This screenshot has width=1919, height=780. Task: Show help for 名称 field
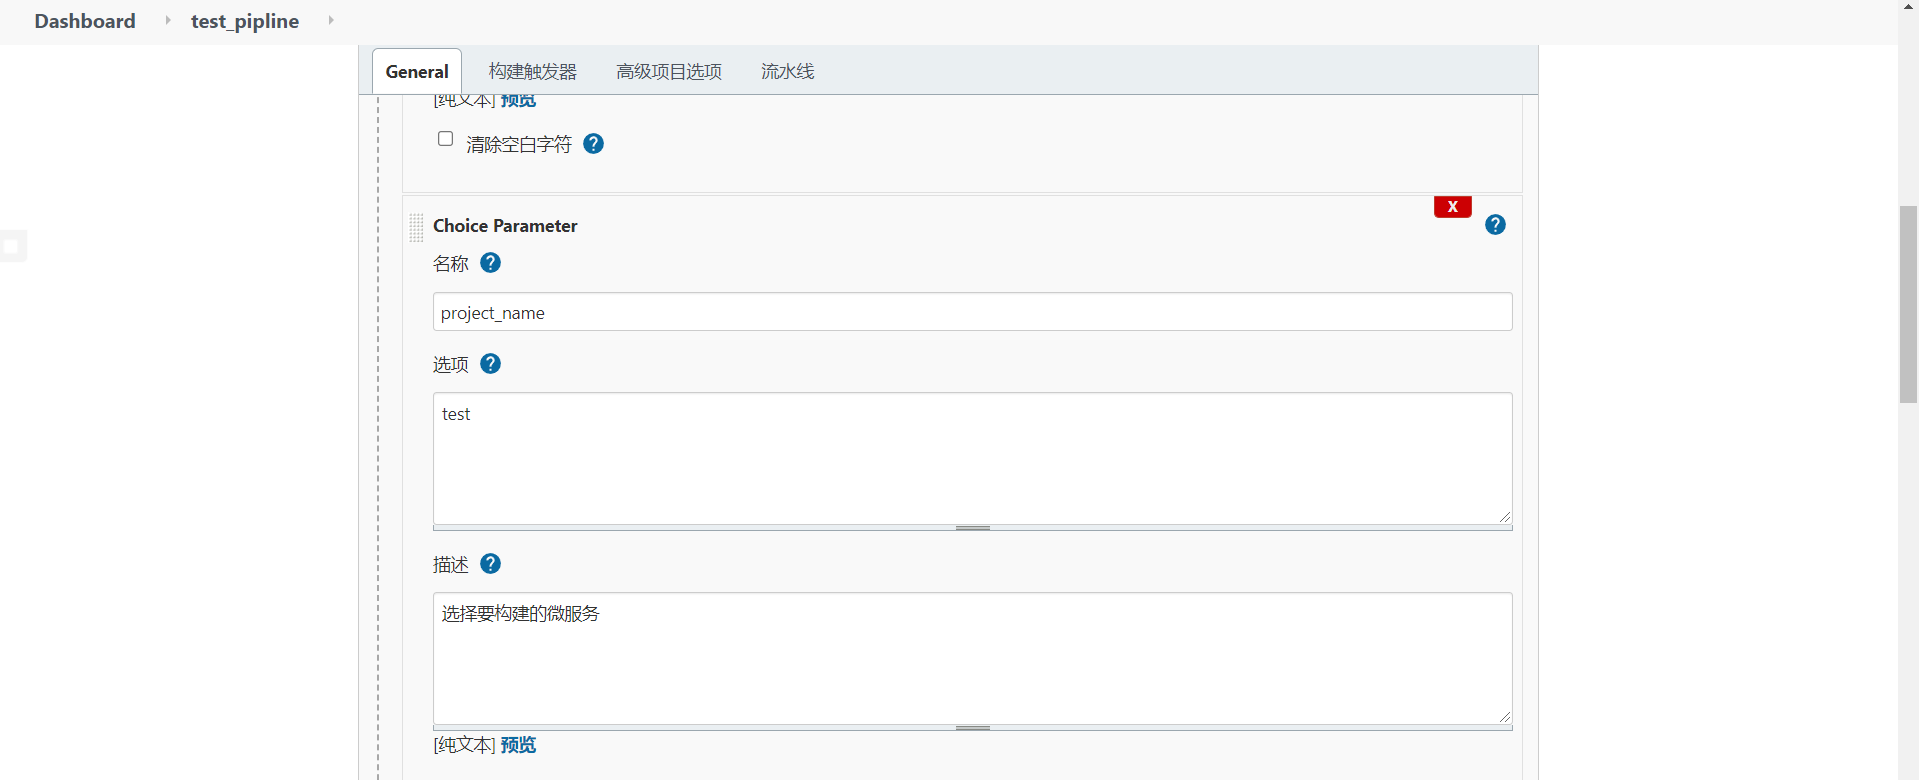[490, 263]
